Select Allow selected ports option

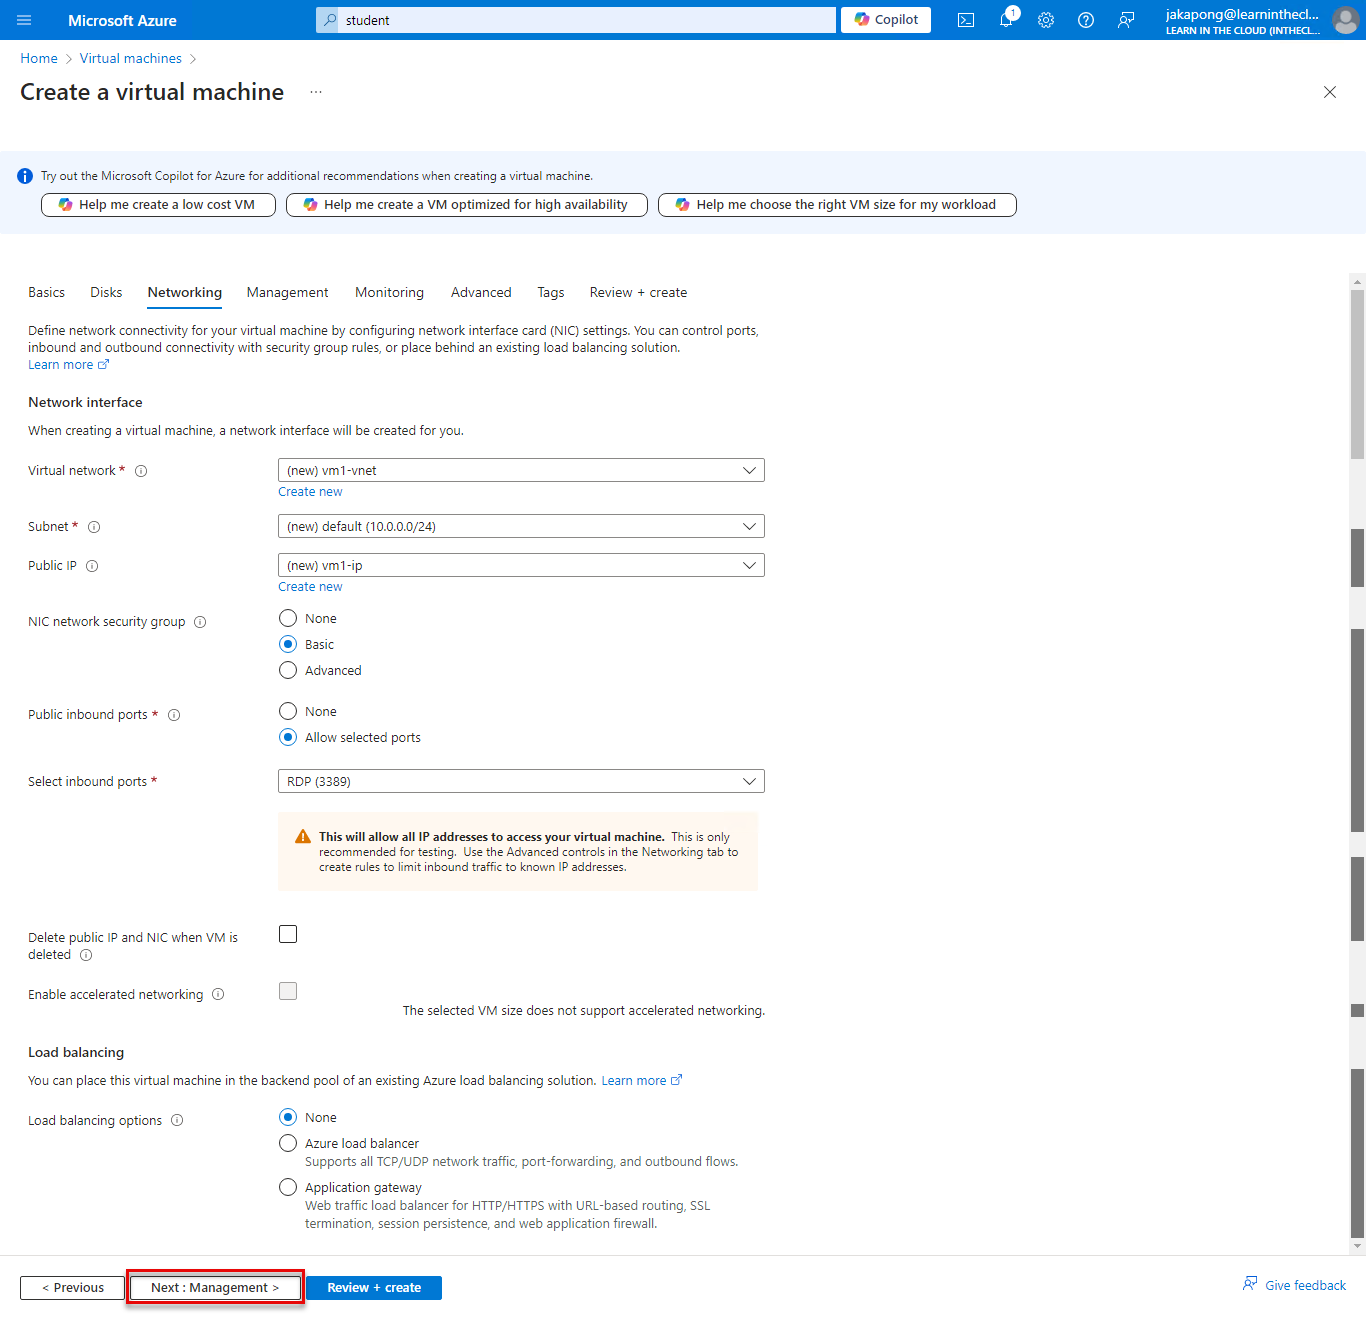coord(288,737)
